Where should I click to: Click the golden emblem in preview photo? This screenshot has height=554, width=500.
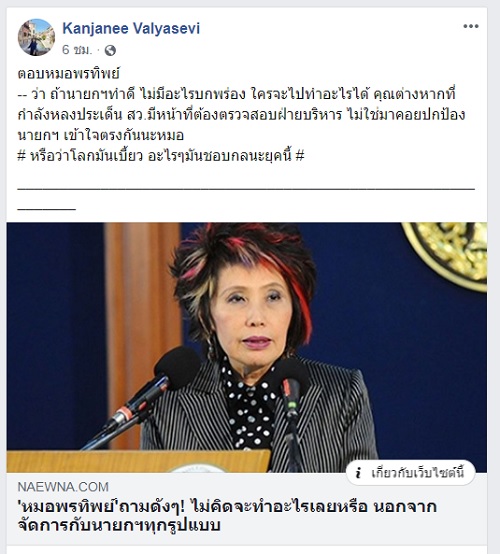click(x=447, y=255)
